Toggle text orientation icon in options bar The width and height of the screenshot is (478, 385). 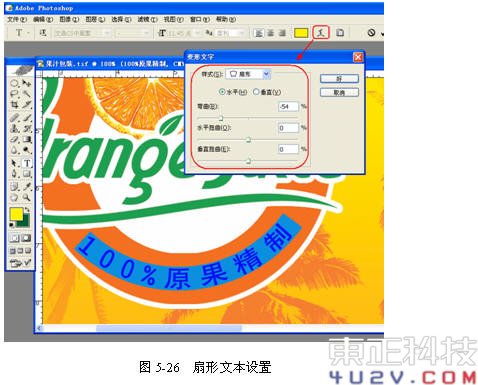(43, 33)
